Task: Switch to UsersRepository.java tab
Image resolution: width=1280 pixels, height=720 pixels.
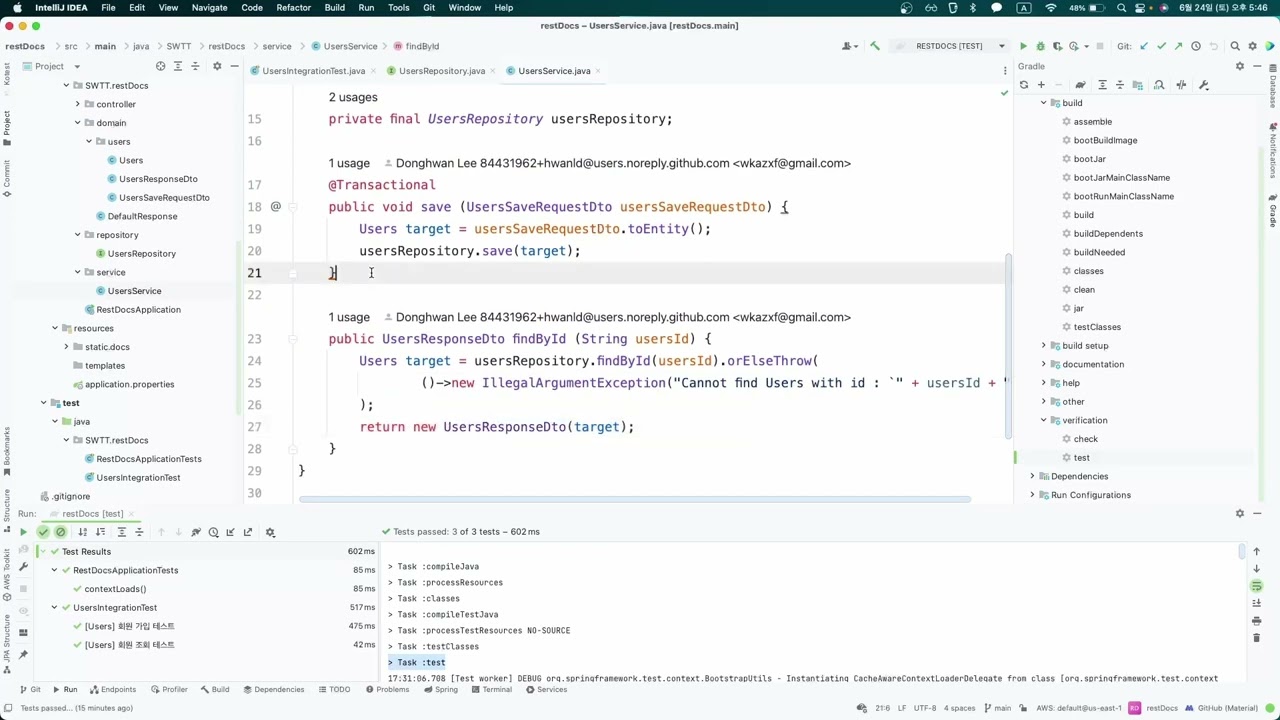Action: click(441, 71)
